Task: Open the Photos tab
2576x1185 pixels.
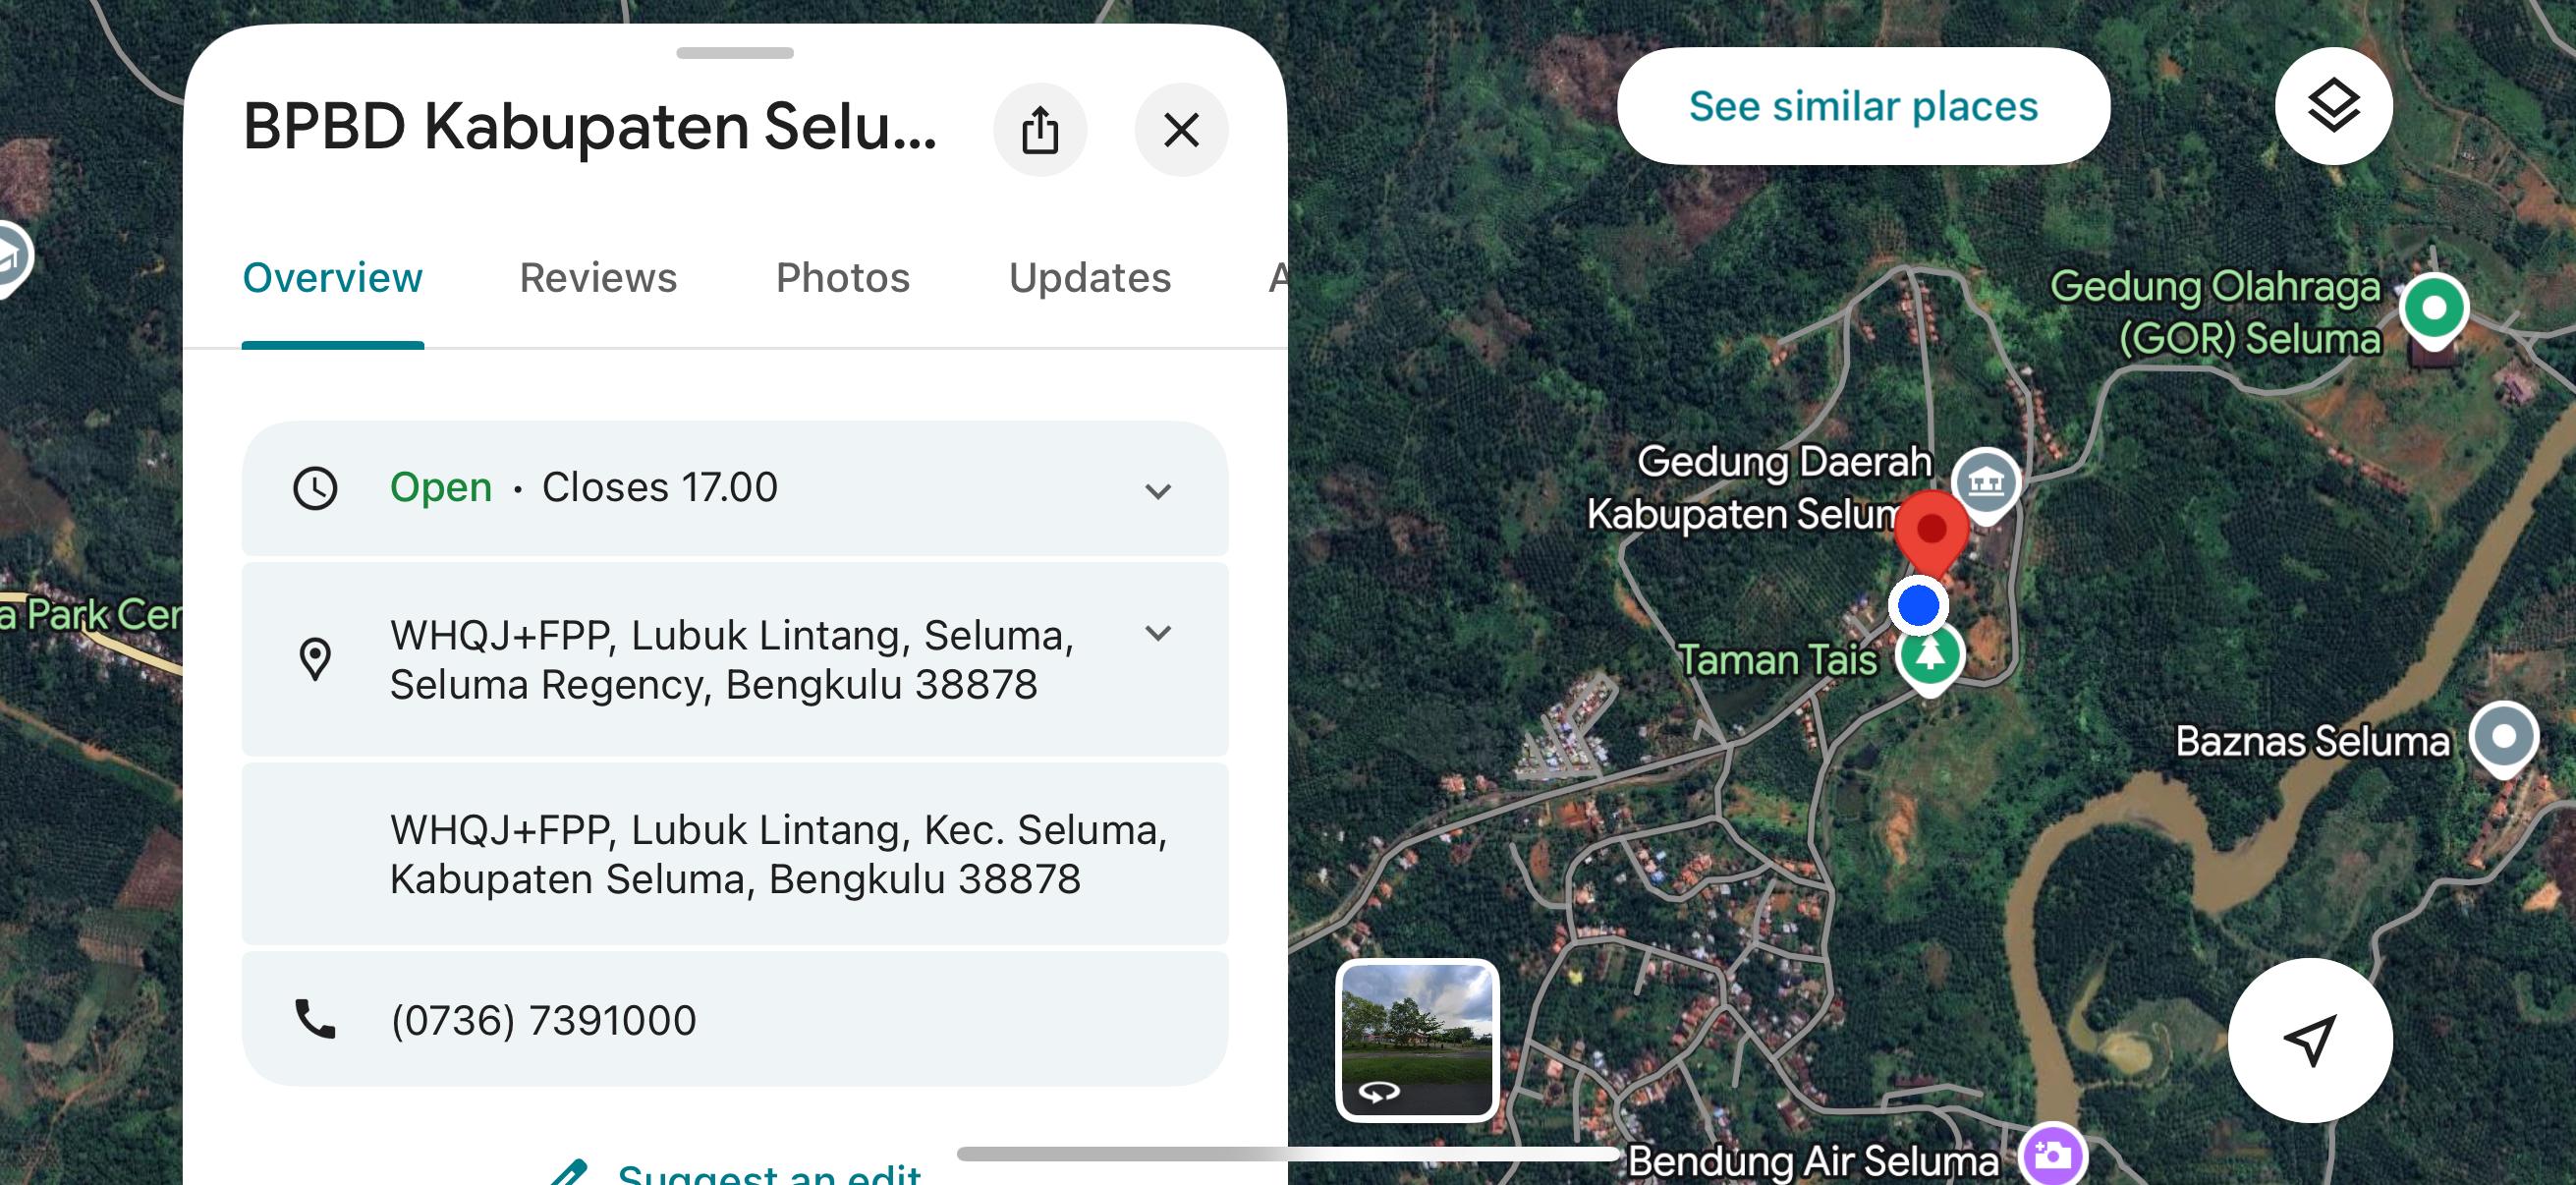Action: [842, 278]
